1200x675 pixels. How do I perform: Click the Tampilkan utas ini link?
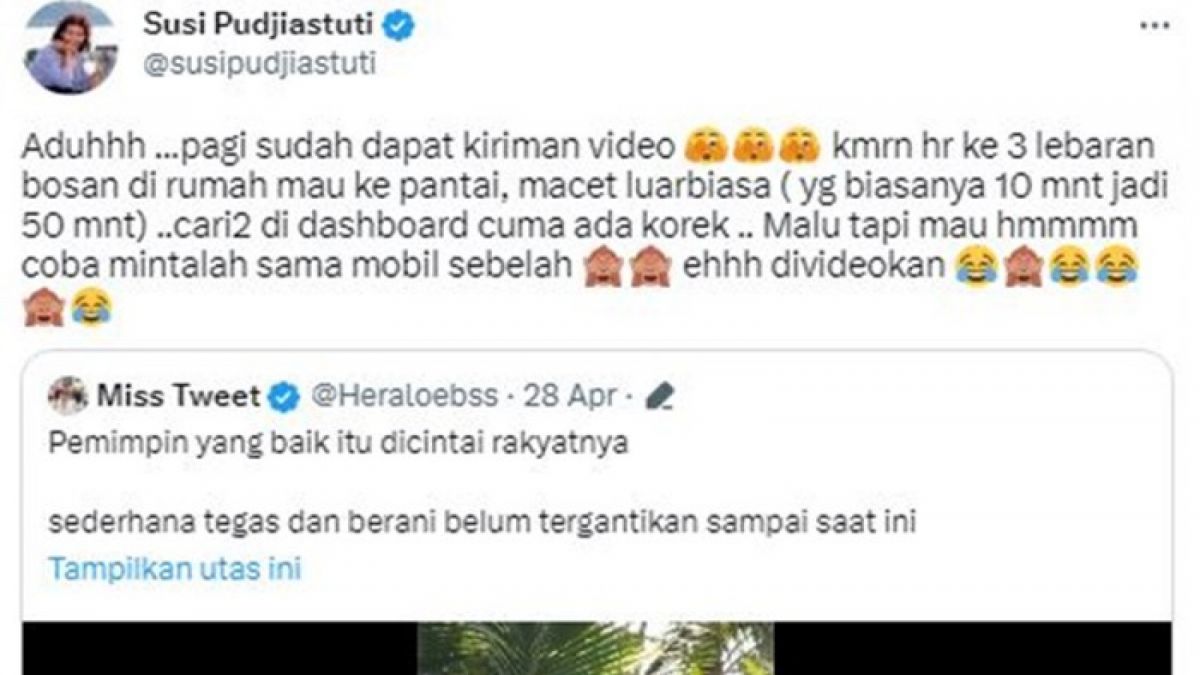pyautogui.click(x=175, y=569)
